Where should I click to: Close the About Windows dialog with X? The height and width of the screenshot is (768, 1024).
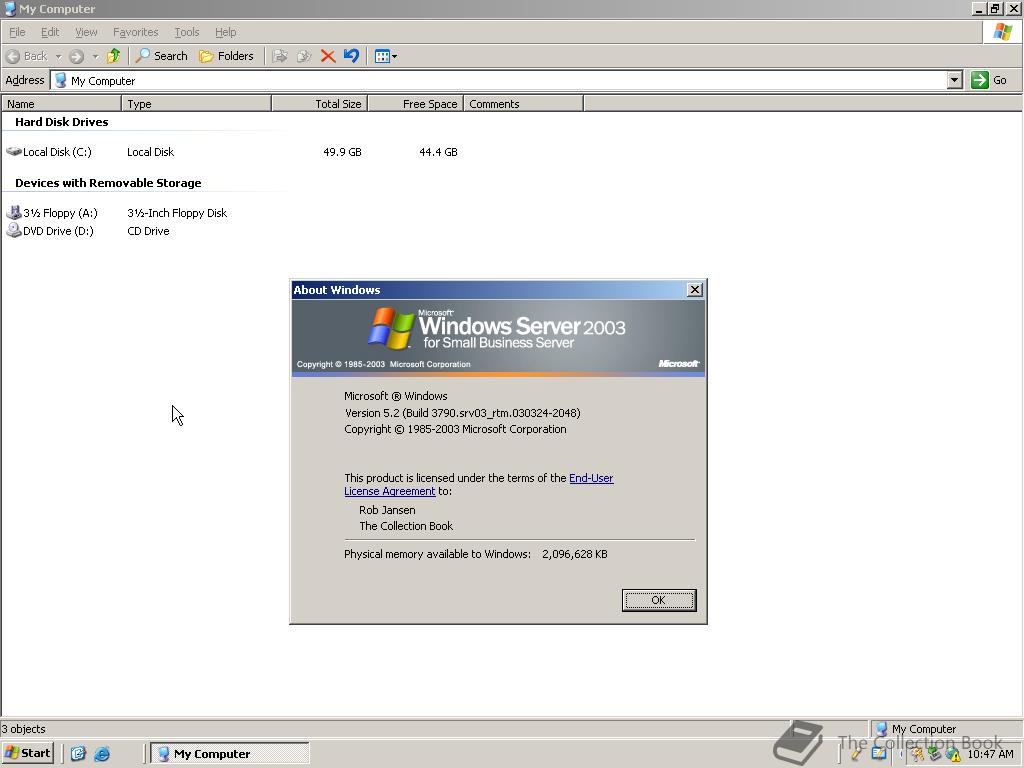pyautogui.click(x=695, y=290)
